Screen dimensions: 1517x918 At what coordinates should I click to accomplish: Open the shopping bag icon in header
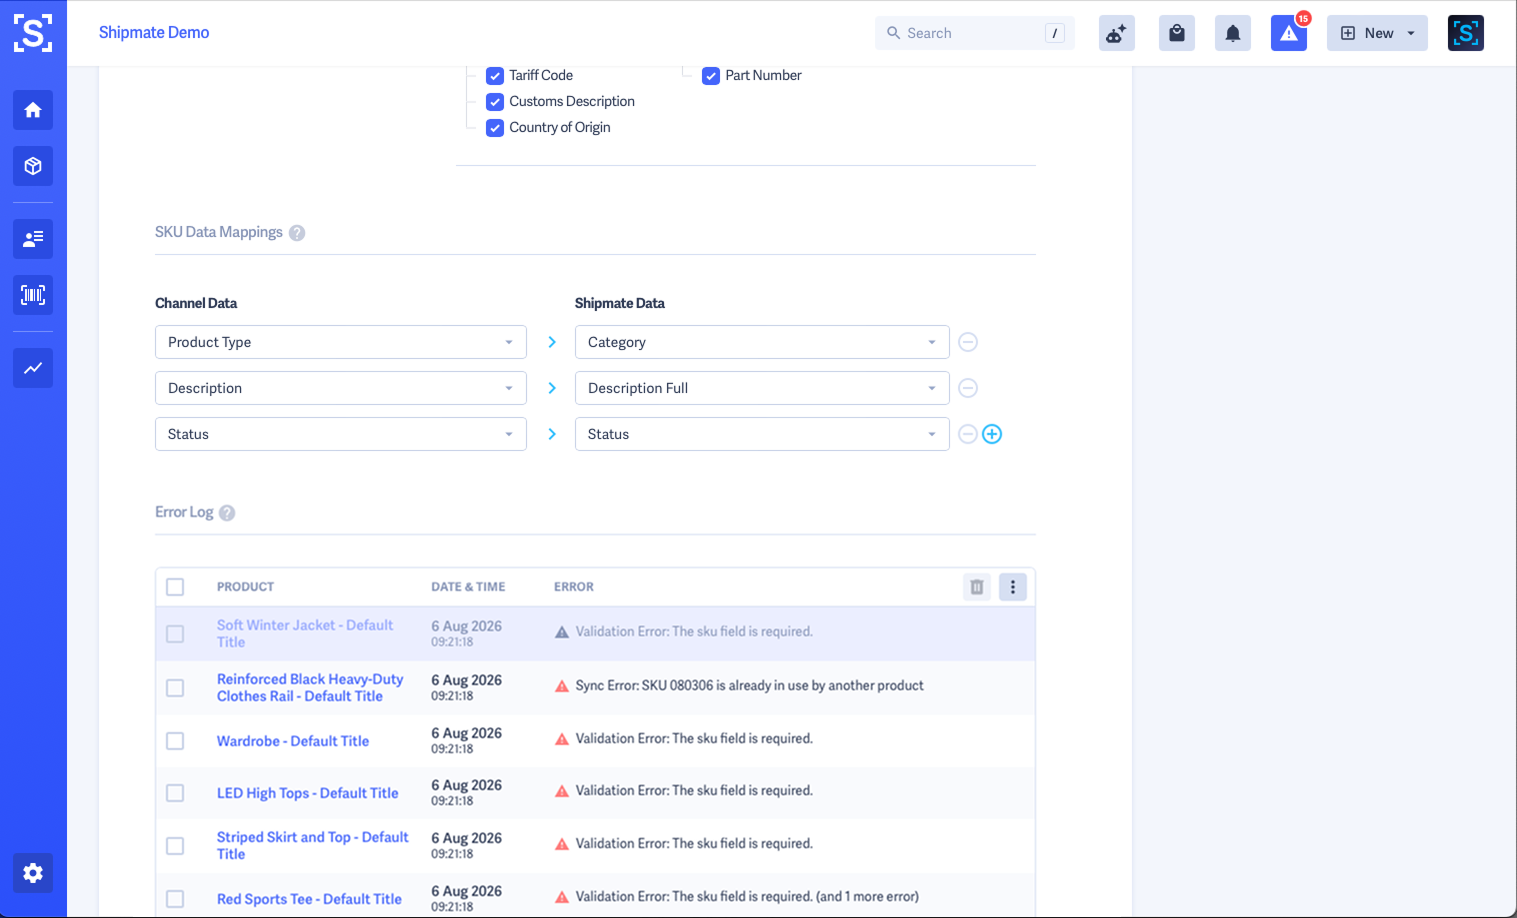1177,33
